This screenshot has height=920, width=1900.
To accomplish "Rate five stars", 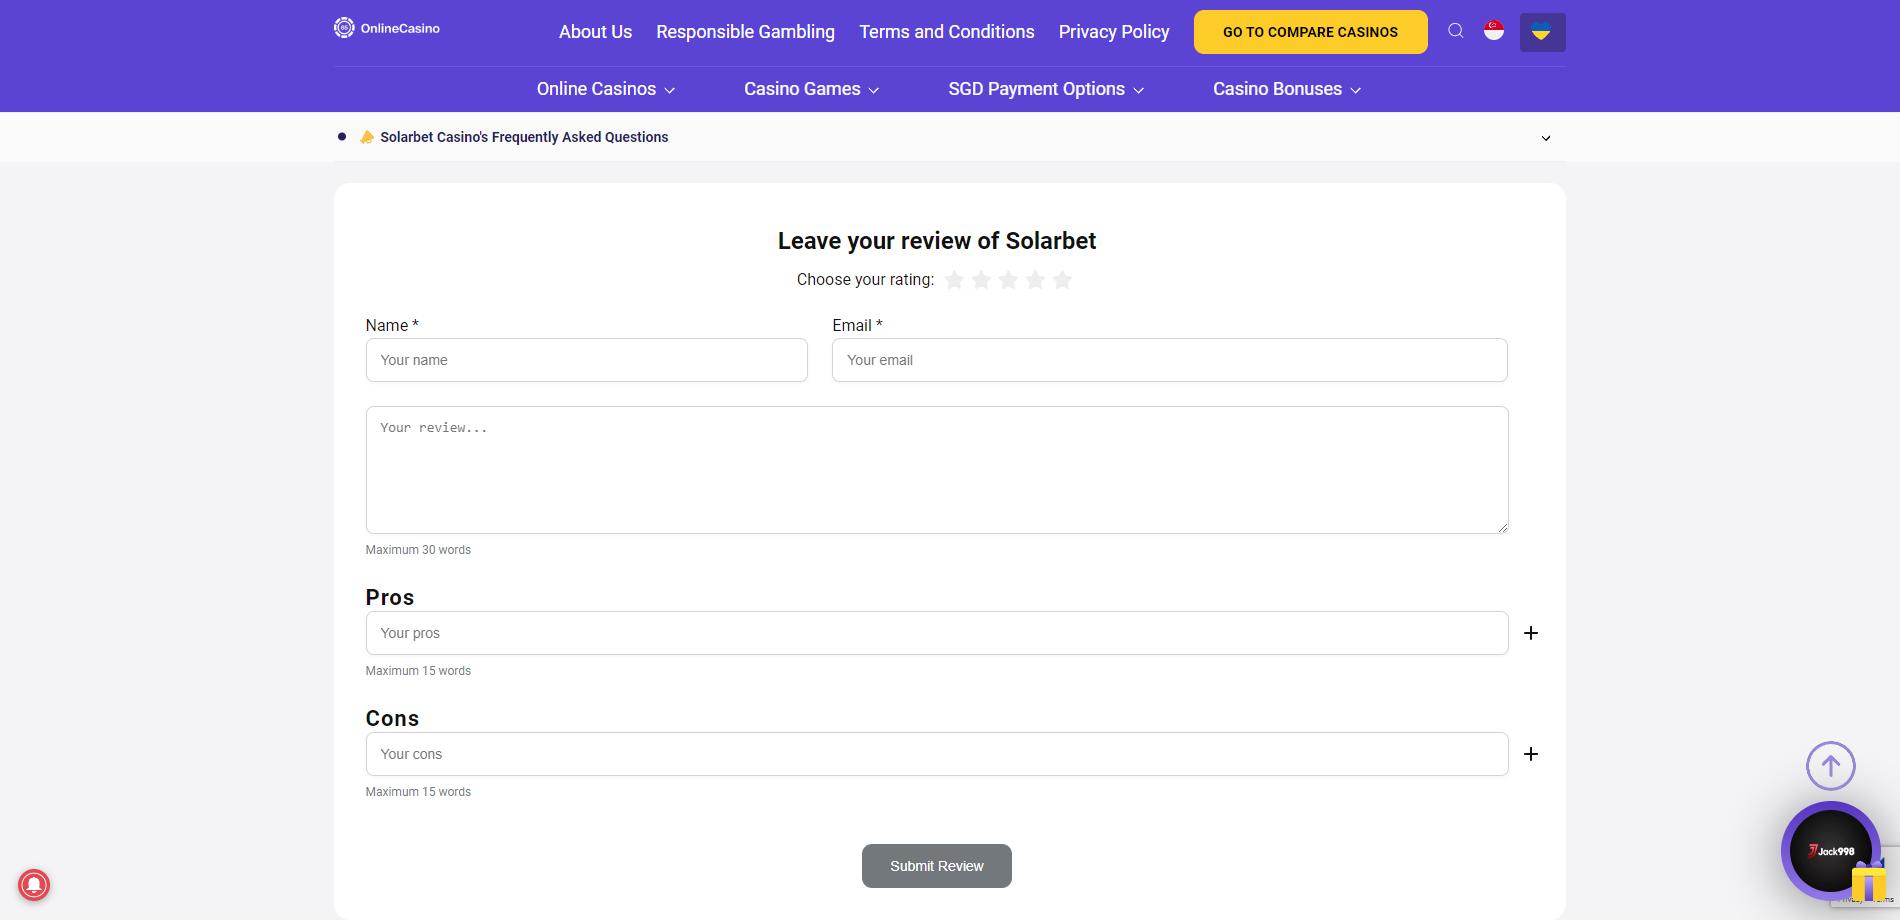I will pos(1062,280).
